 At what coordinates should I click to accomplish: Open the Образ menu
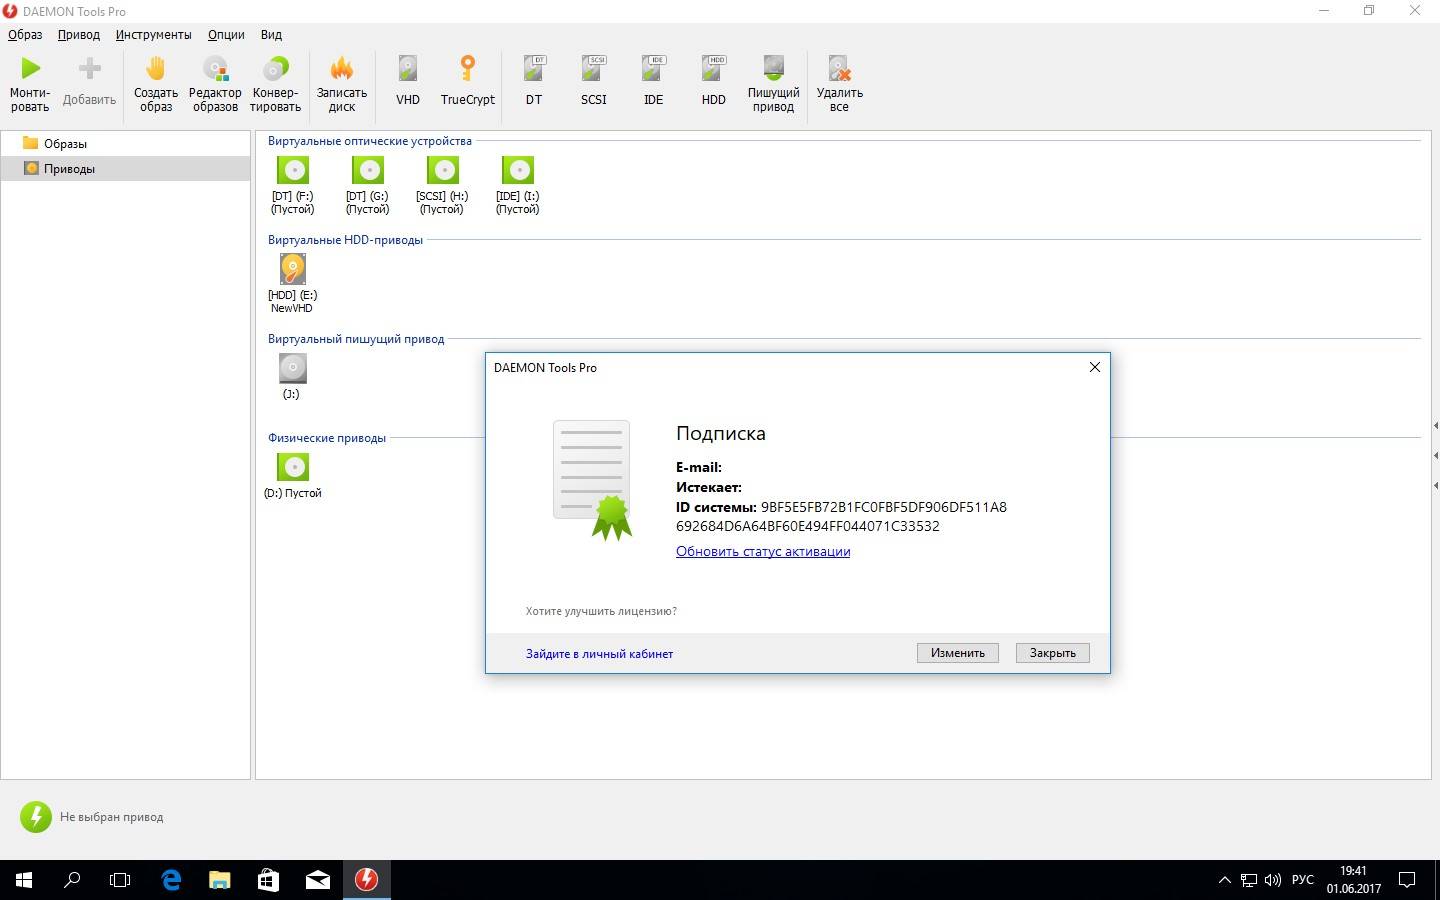25,34
